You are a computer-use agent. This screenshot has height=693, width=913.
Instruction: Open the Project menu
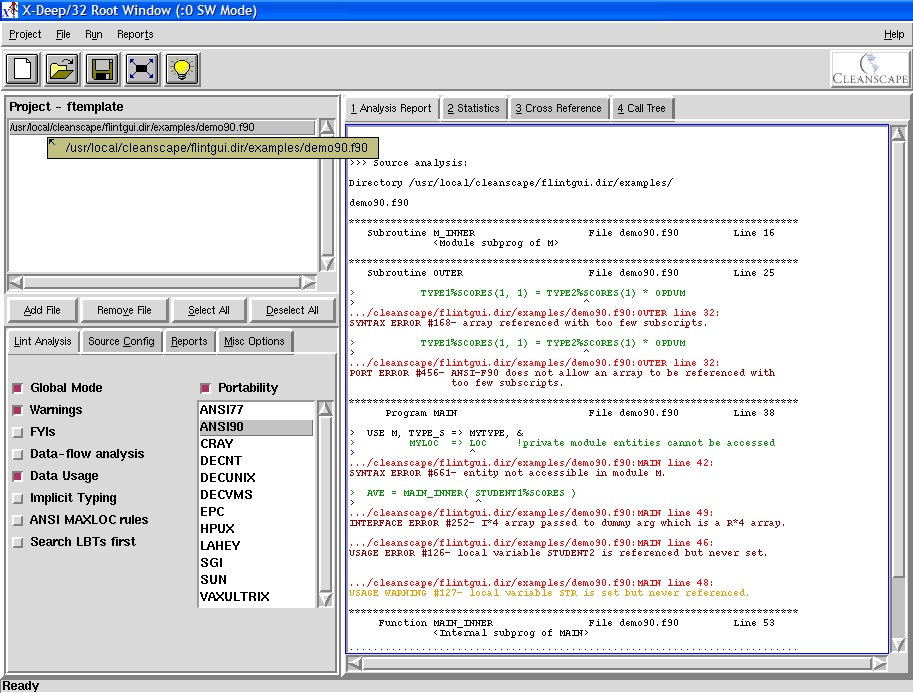click(x=25, y=34)
